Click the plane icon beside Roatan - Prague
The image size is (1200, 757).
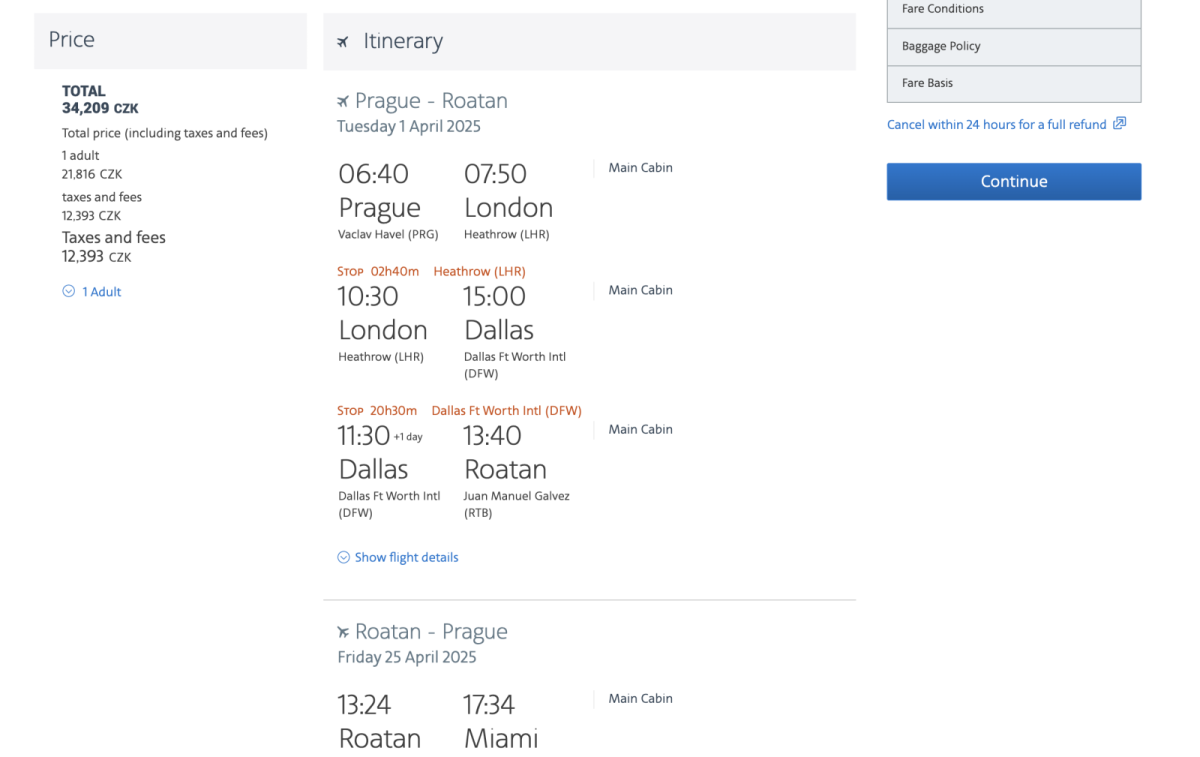(343, 632)
